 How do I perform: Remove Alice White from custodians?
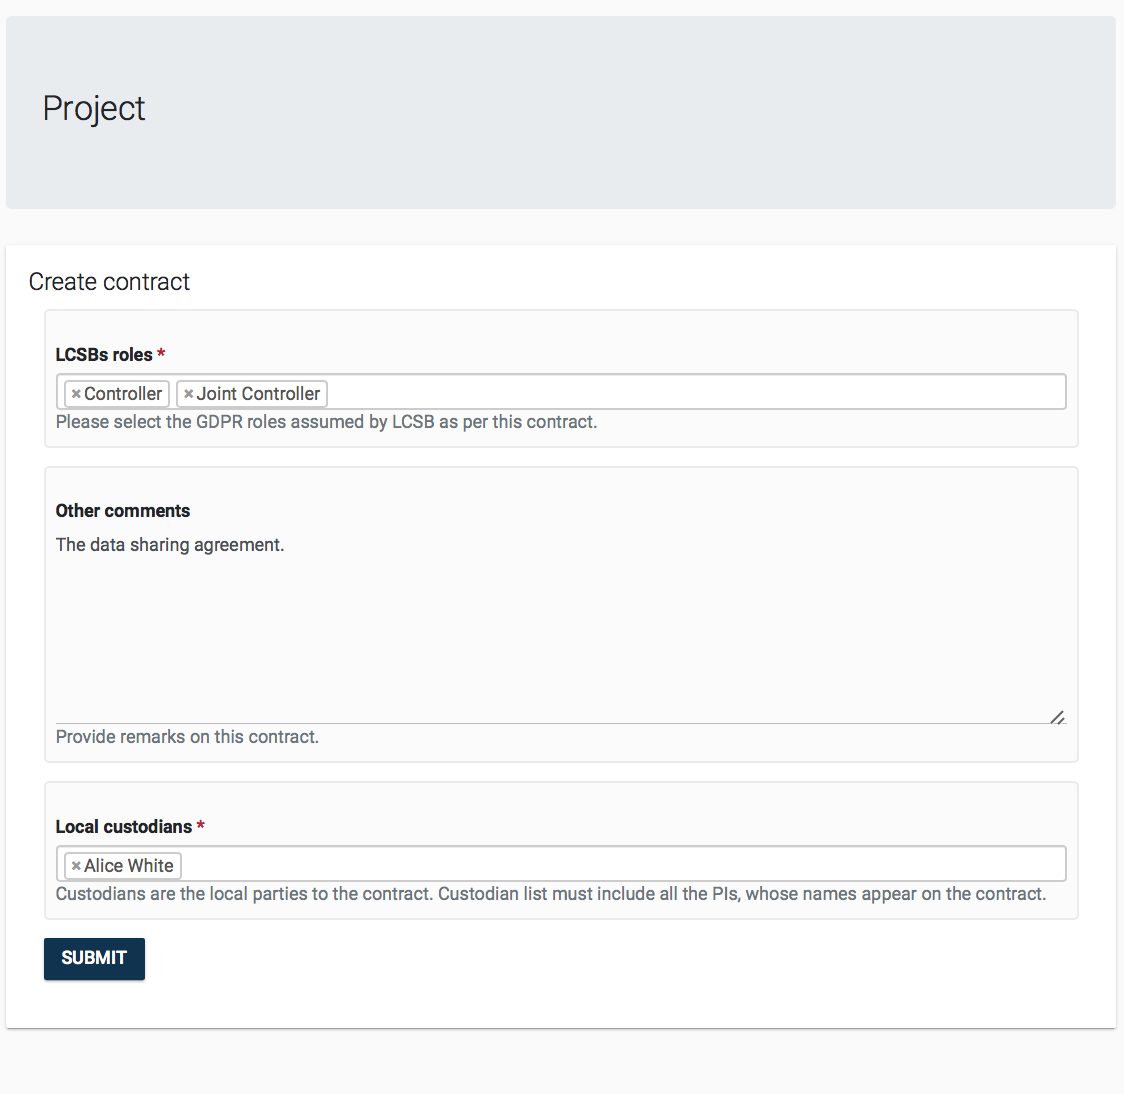(76, 866)
